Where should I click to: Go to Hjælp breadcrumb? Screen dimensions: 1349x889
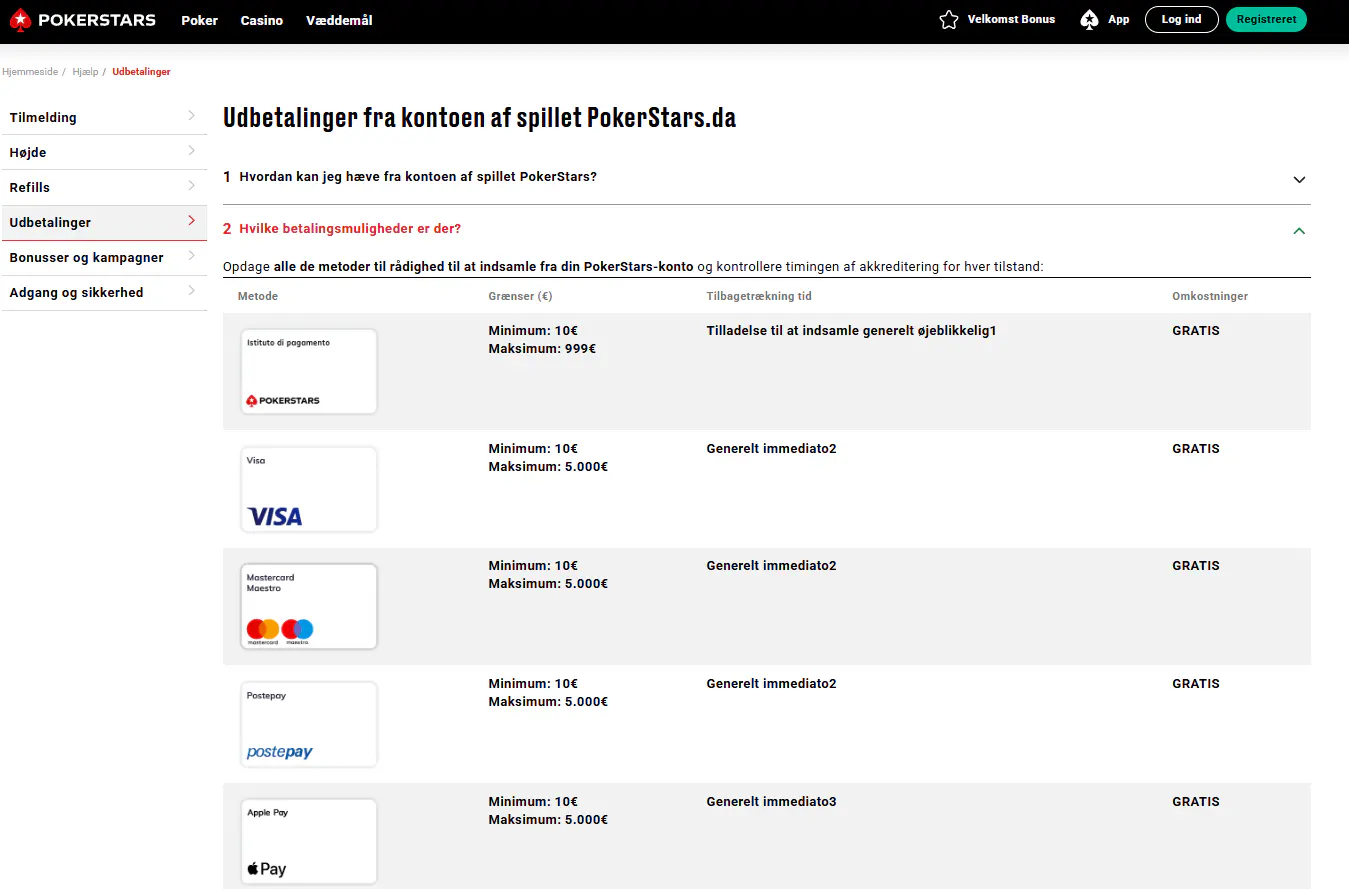(85, 72)
